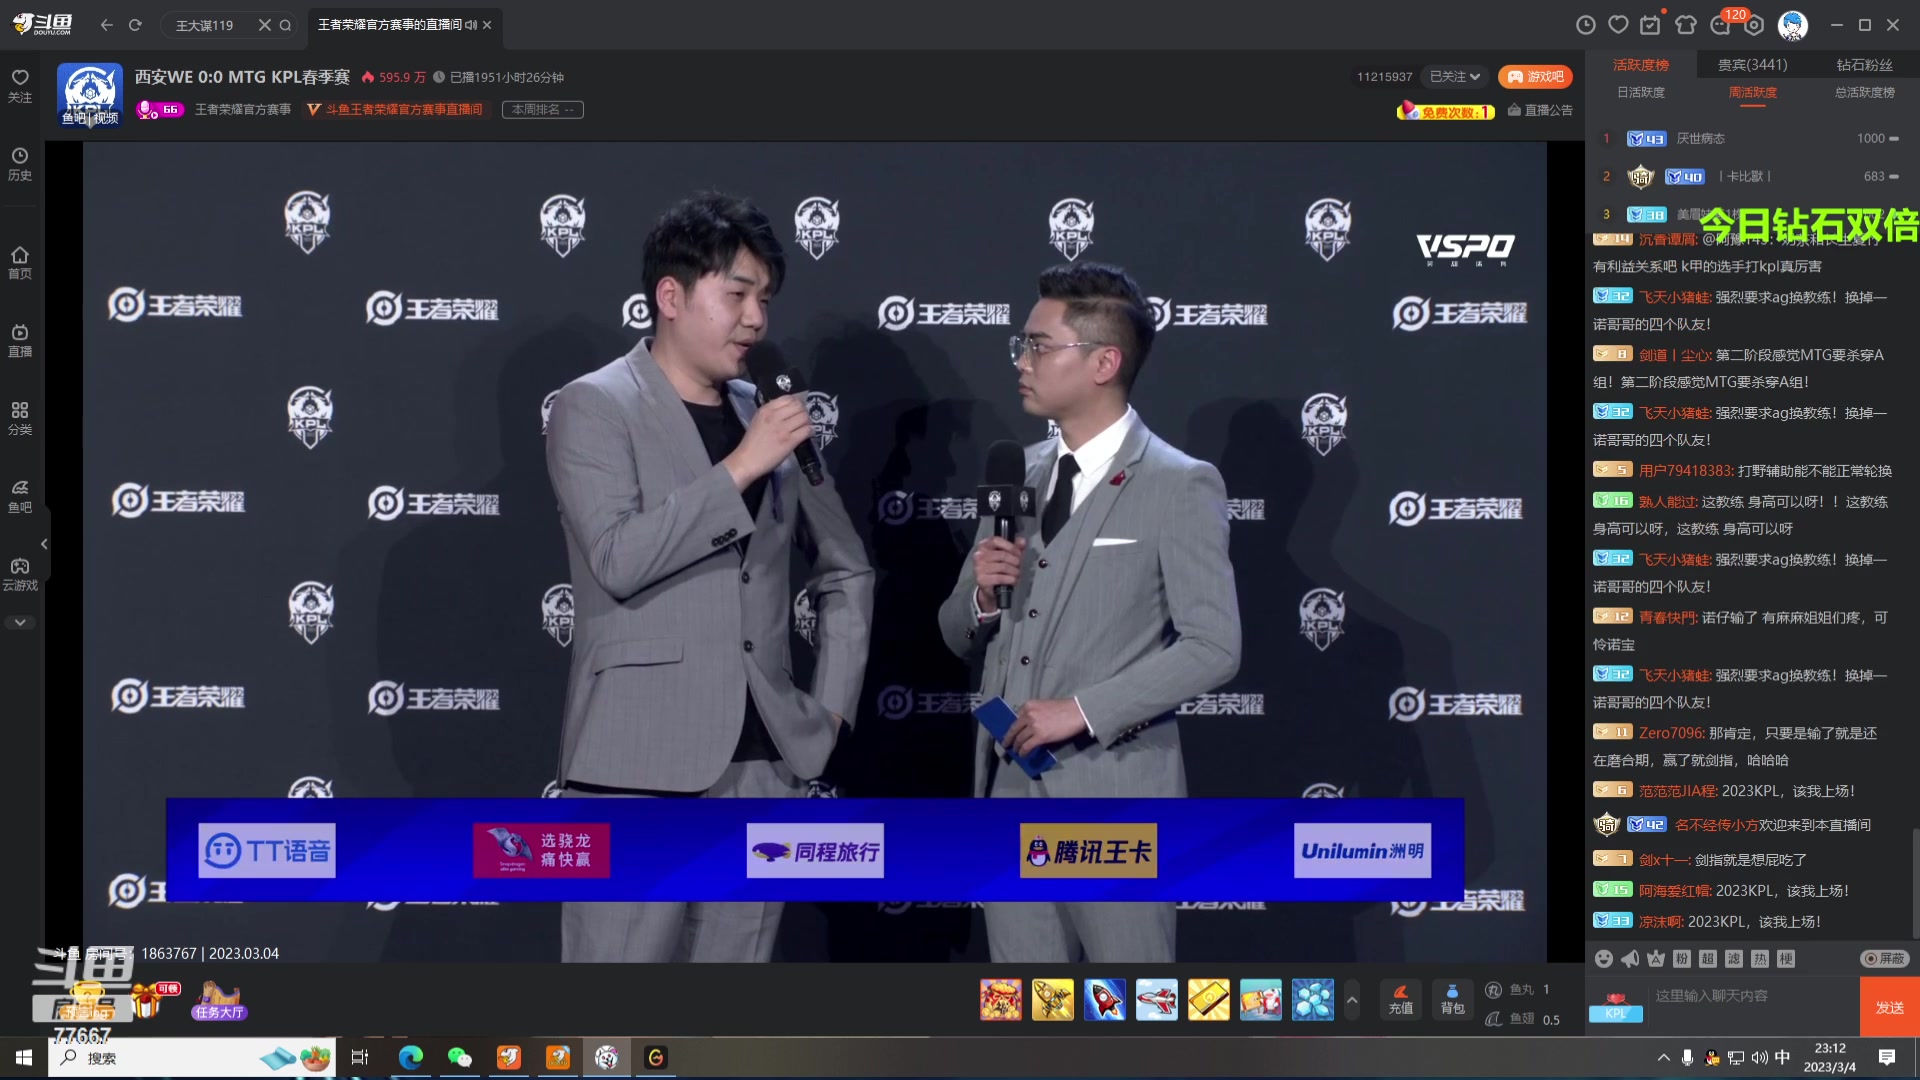1920x1080 pixels.
Task: Open 云游戏 in the left sidebar
Action: pos(20,575)
